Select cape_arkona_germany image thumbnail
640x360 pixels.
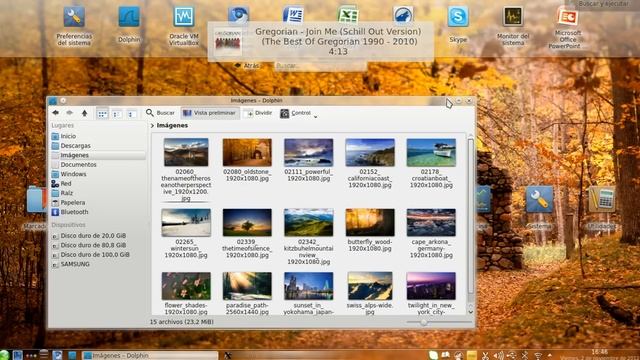(431, 222)
